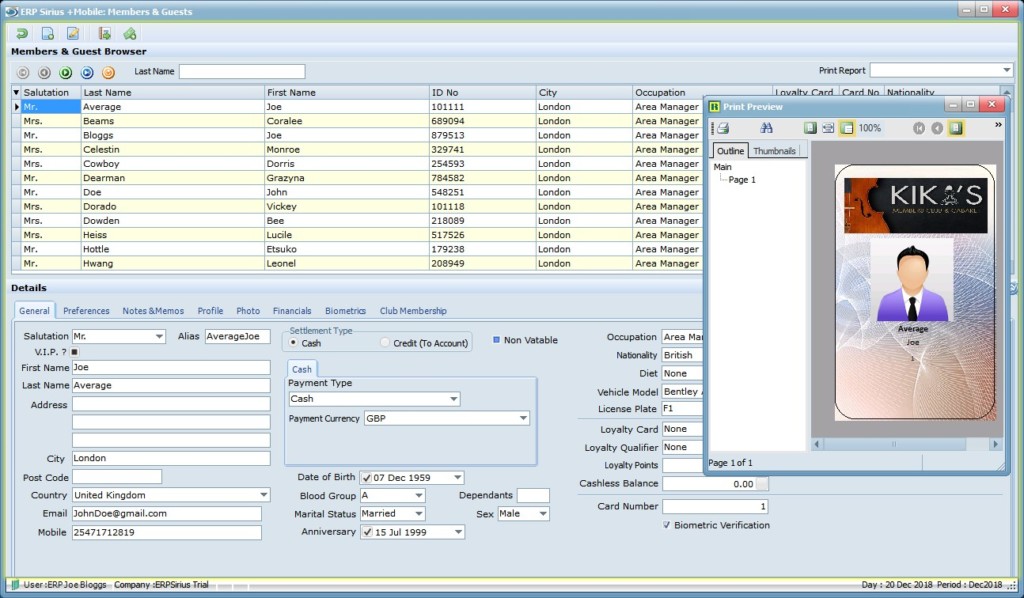The image size is (1024, 598).
Task: Switch to the Photo tab
Action: pos(248,311)
